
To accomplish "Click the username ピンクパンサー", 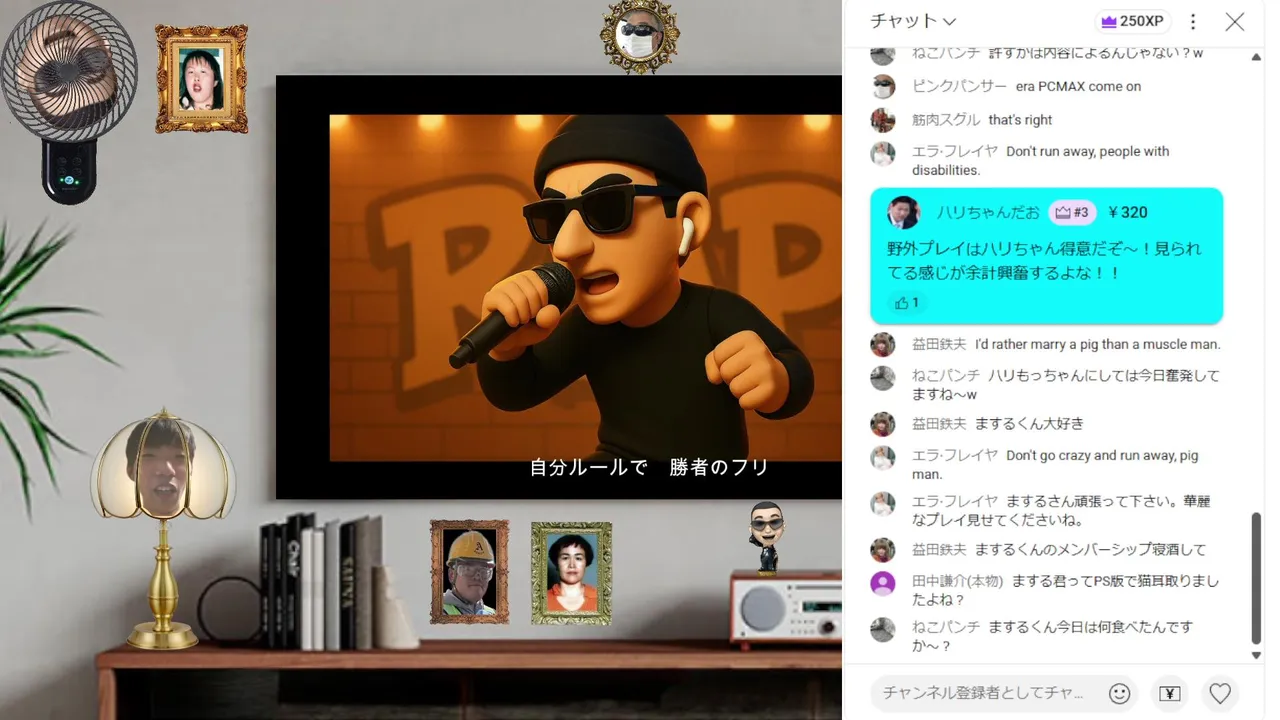I will 959,86.
